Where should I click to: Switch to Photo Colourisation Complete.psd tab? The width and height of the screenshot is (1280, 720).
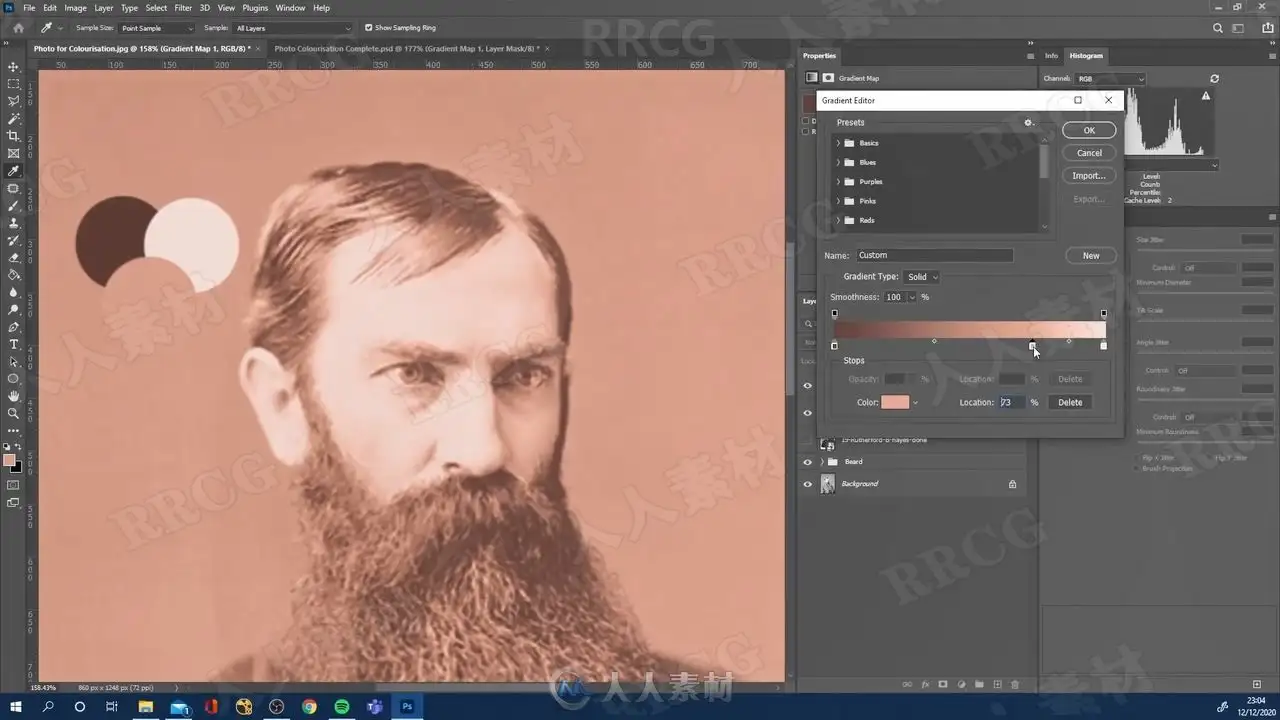(x=407, y=48)
